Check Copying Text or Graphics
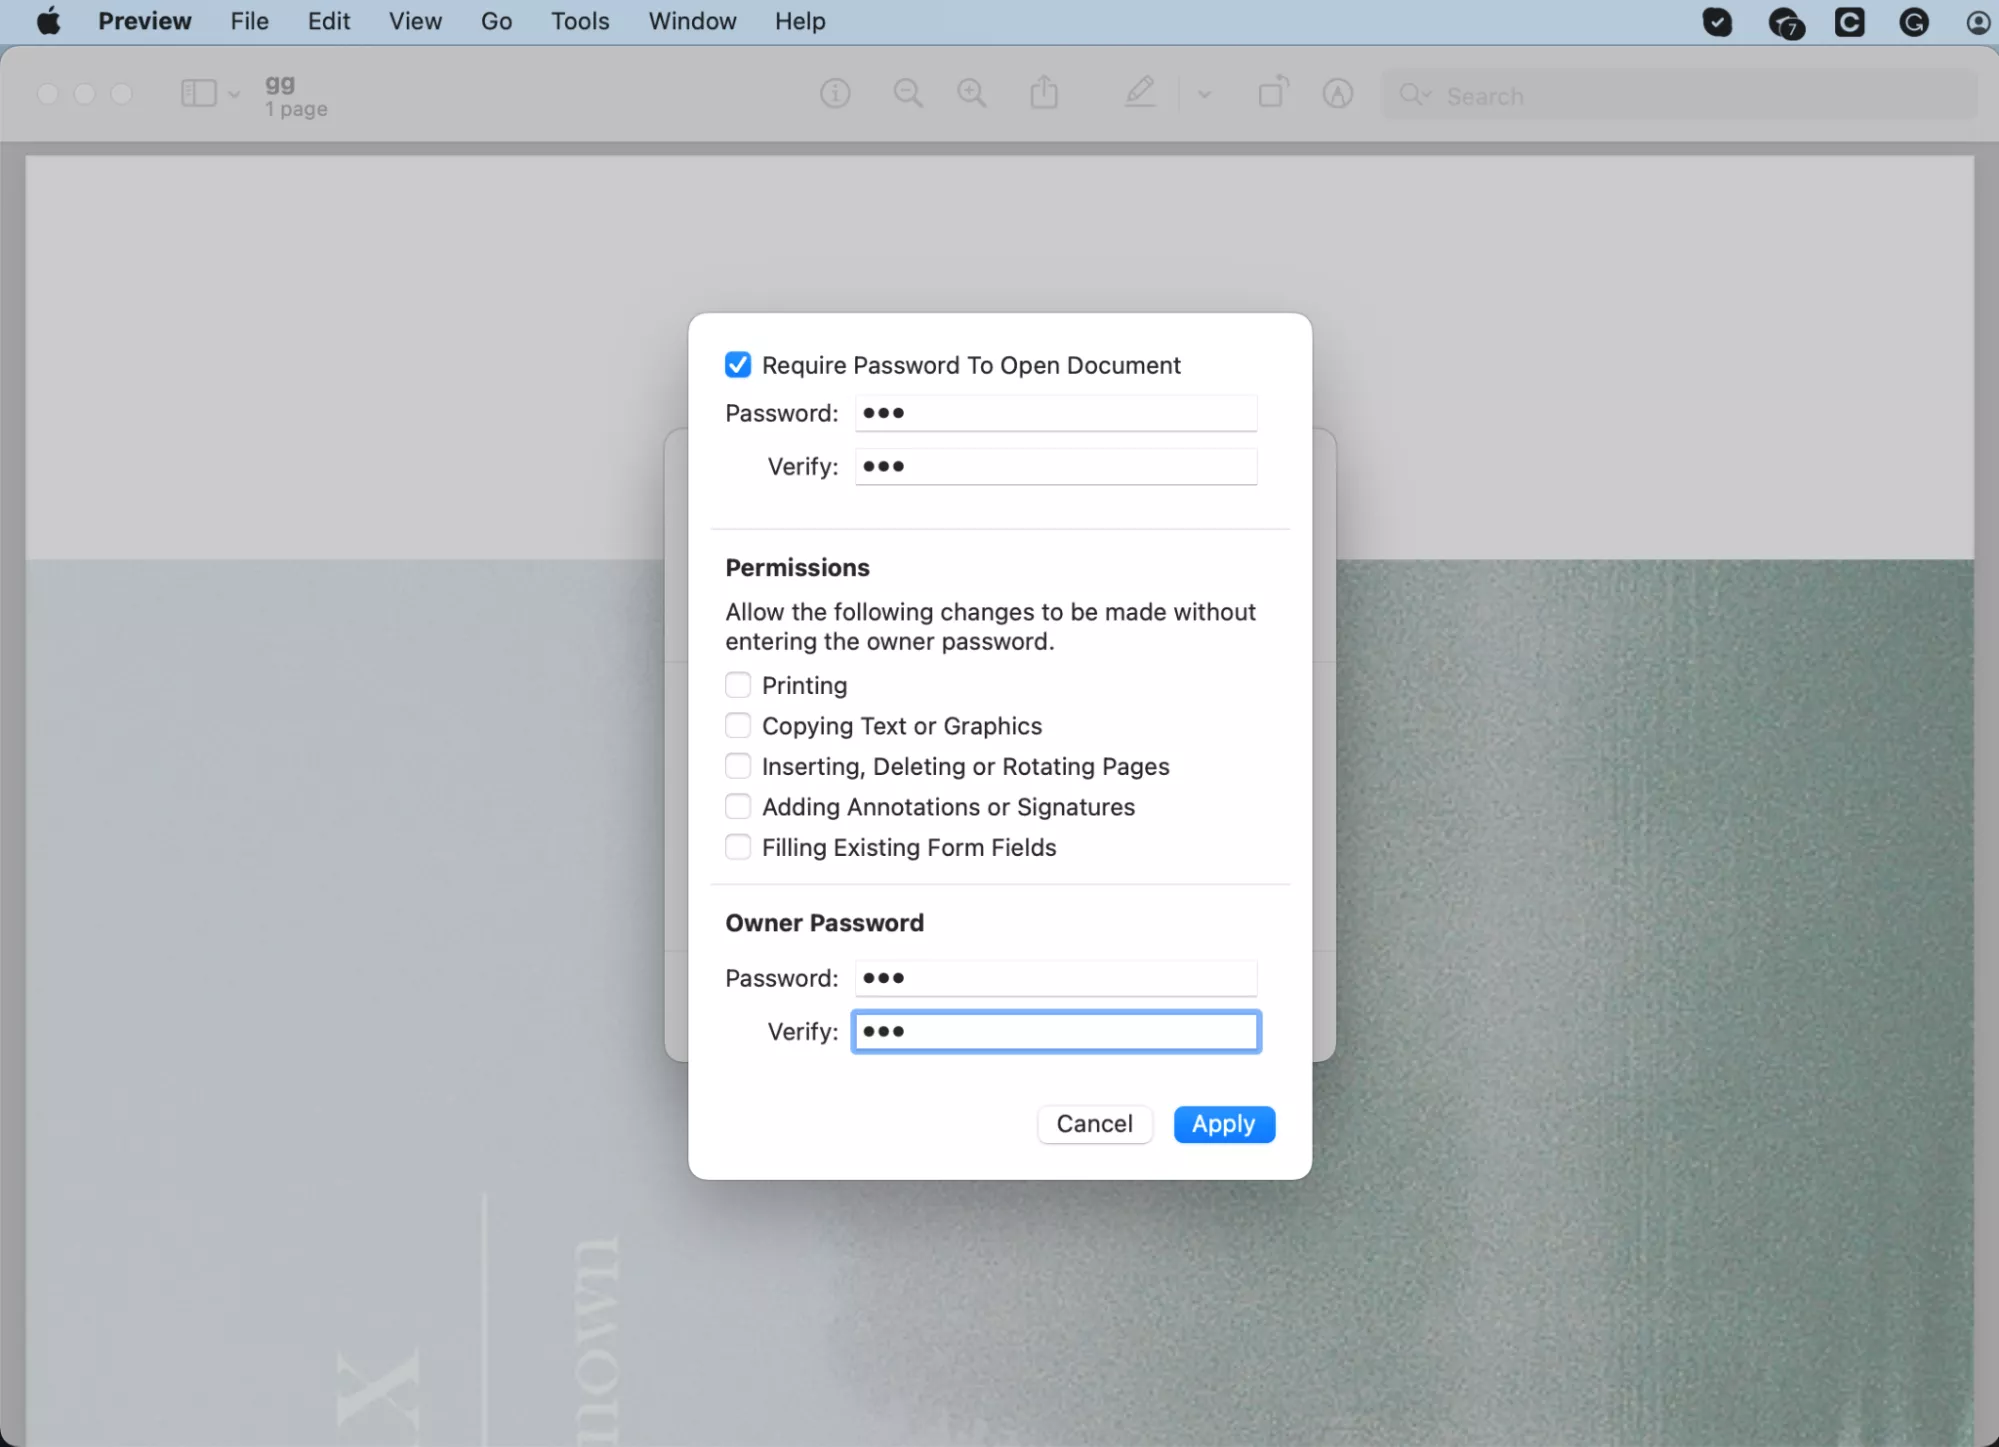Image resolution: width=1999 pixels, height=1447 pixels. tap(738, 725)
